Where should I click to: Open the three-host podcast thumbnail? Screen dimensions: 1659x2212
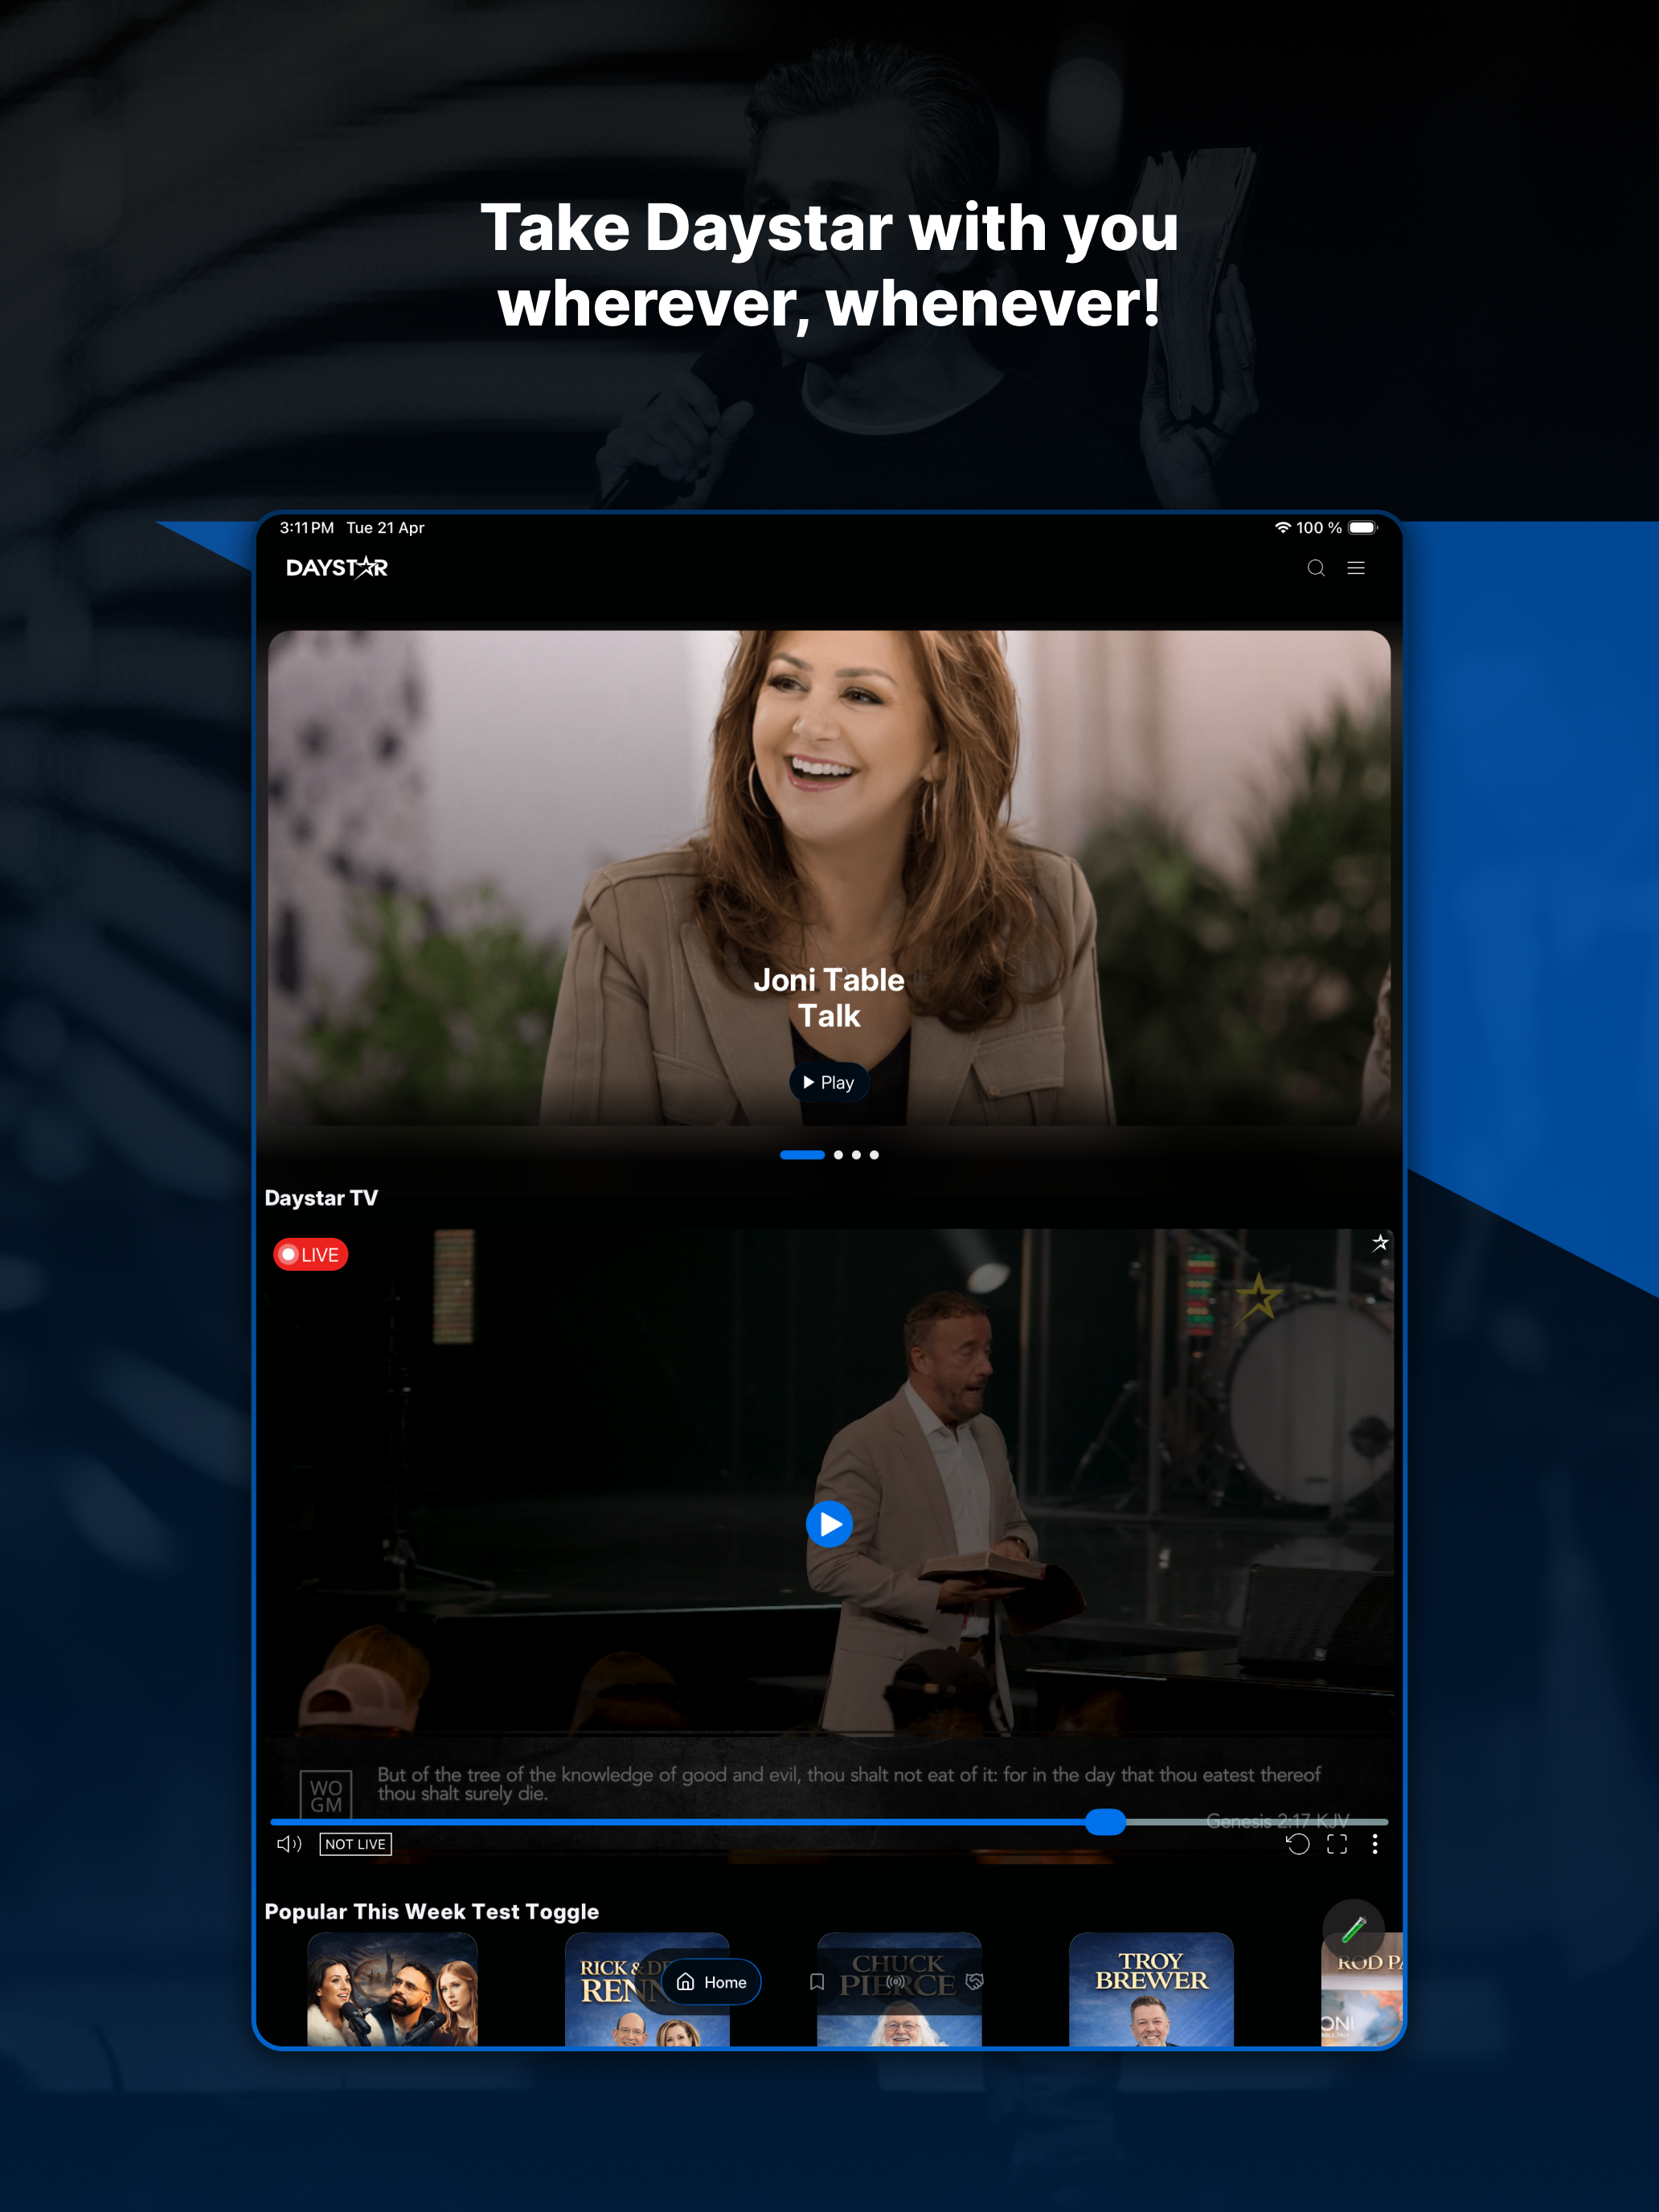[x=392, y=1989]
